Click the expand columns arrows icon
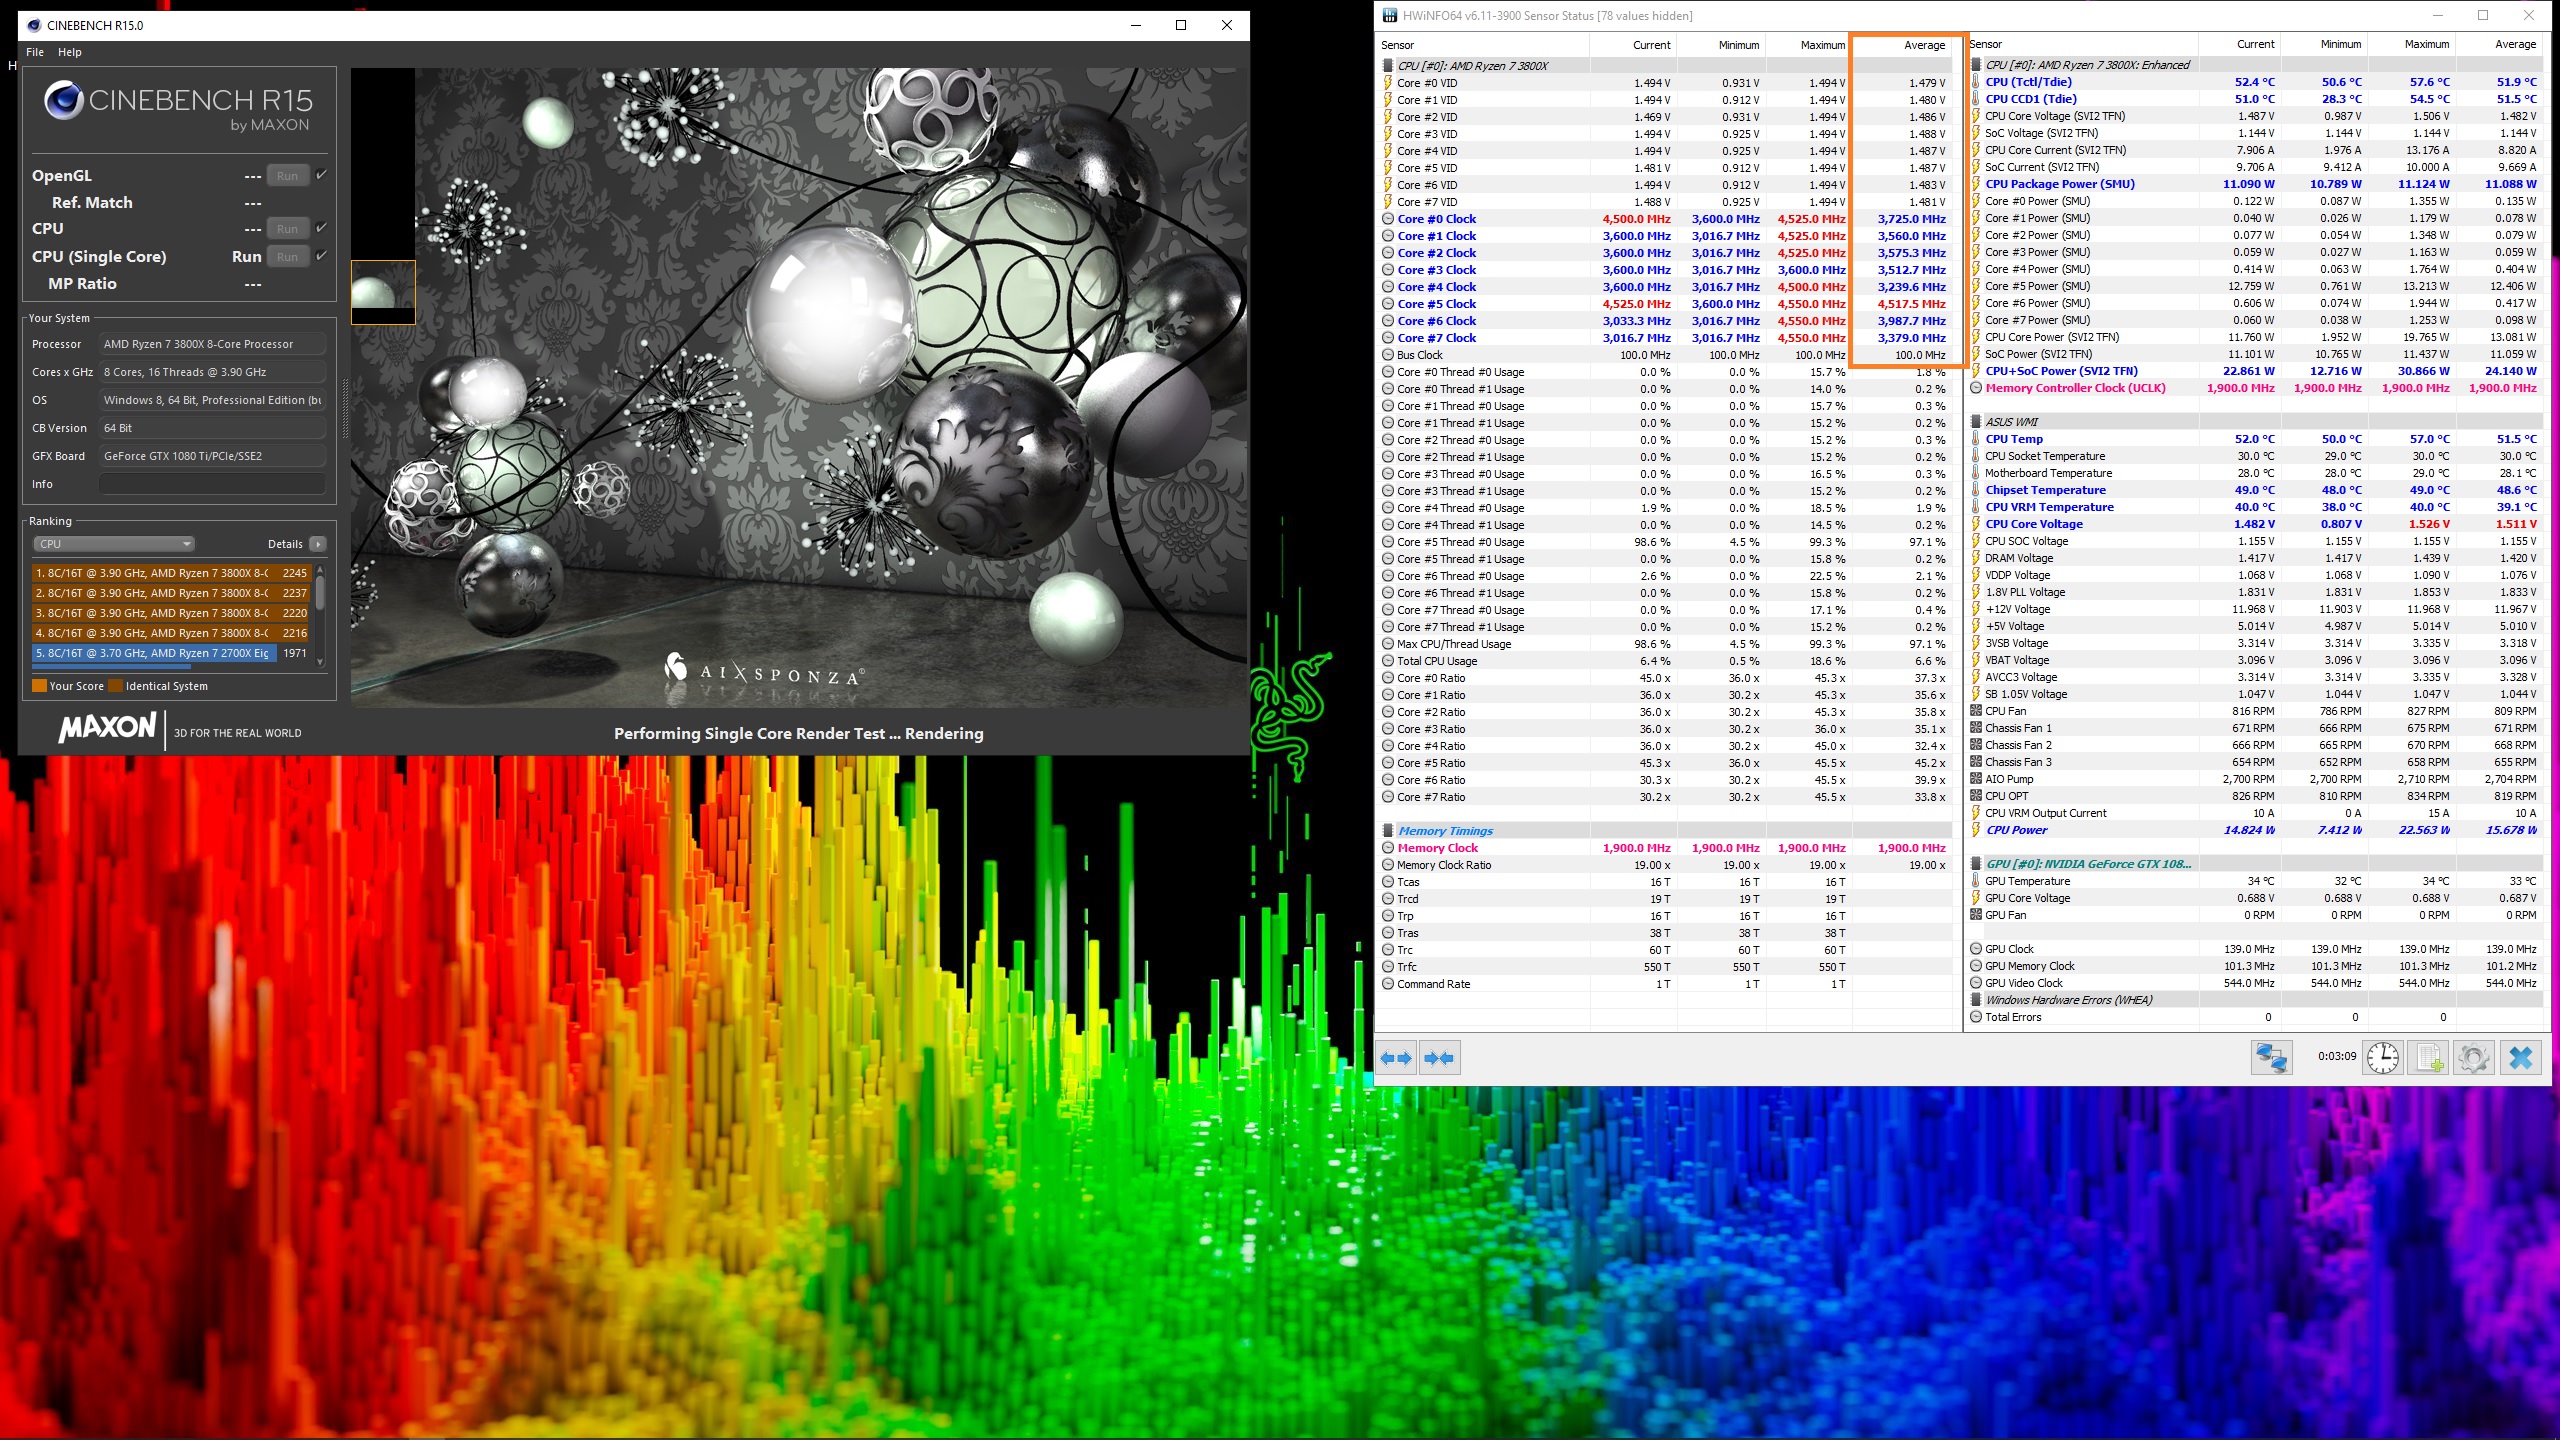Image resolution: width=2560 pixels, height=1440 pixels. 1396,1058
